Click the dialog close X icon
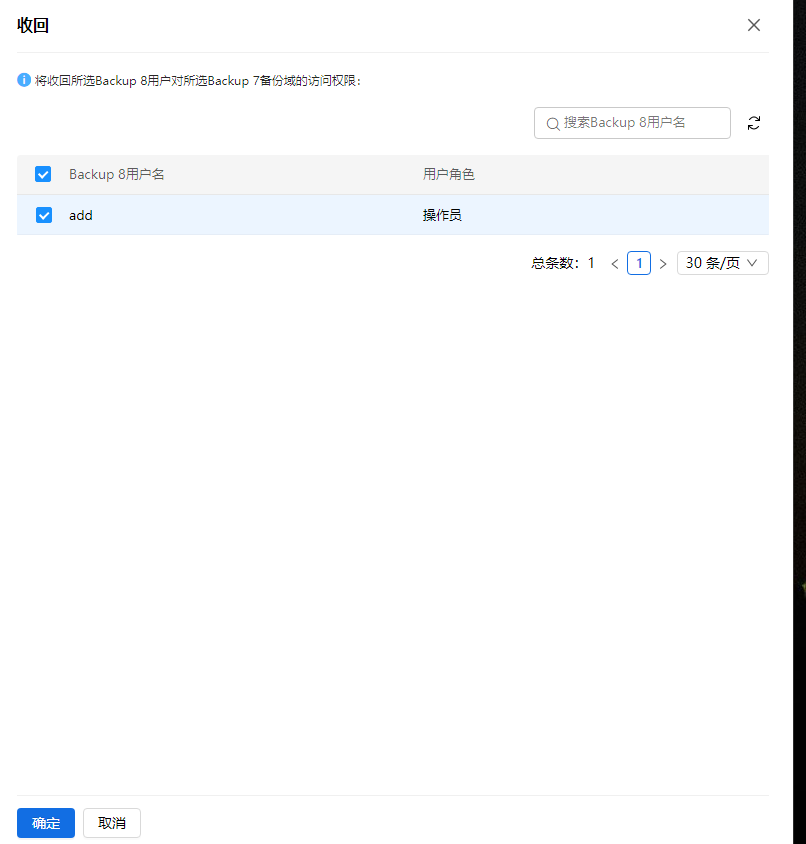806x844 pixels. [753, 25]
